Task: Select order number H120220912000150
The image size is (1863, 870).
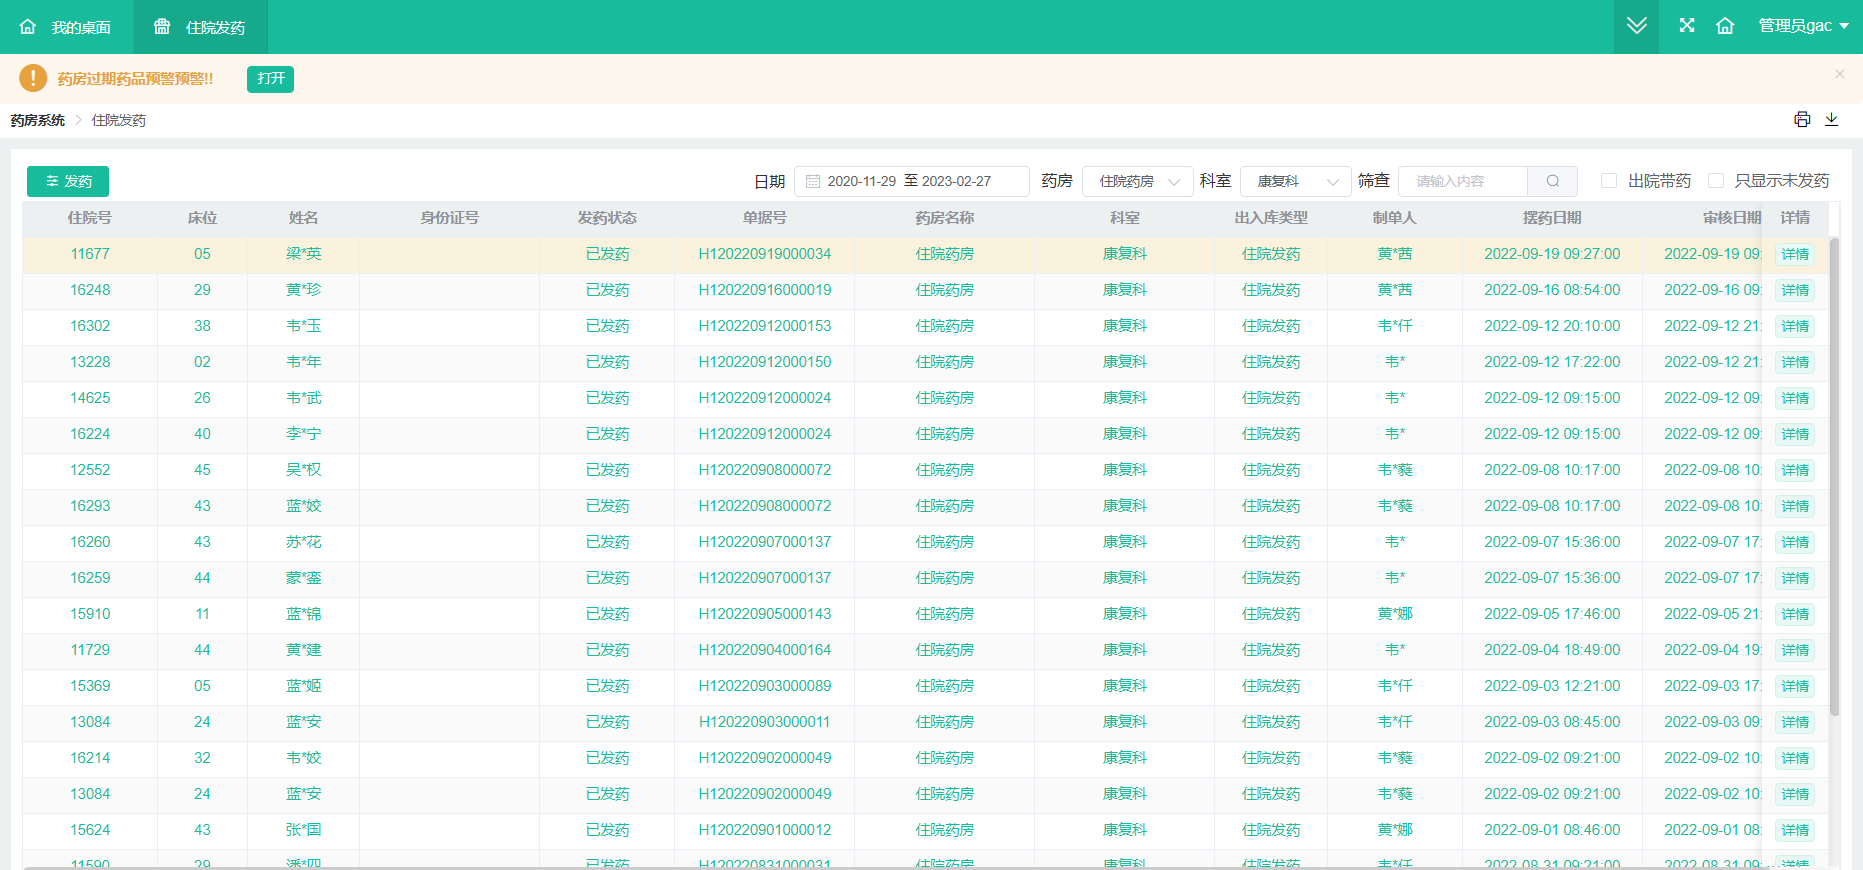Action: coord(765,362)
